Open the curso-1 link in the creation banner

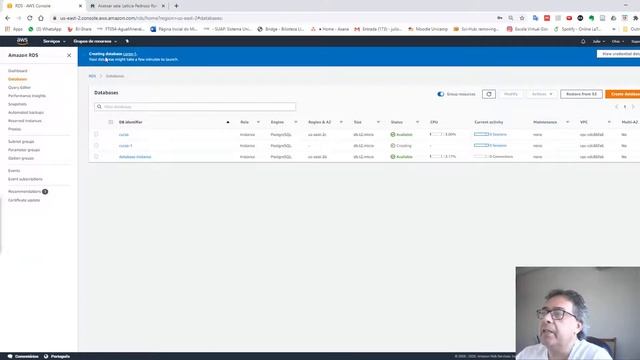pyautogui.click(x=129, y=54)
